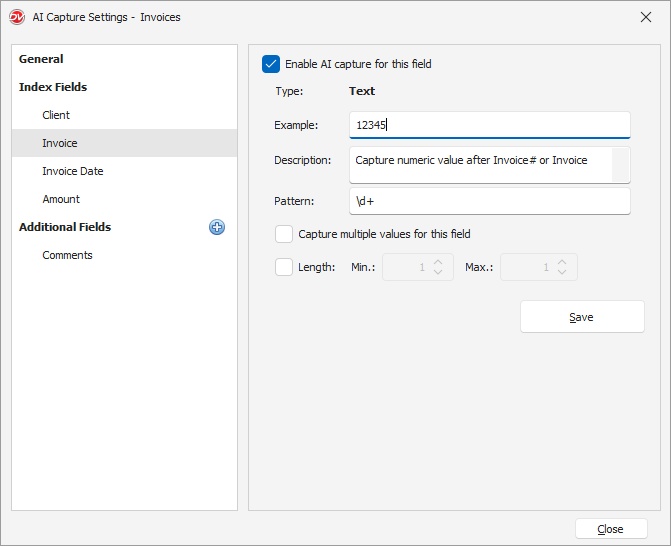
Task: Close the AI Capture Settings window
Action: tap(646, 17)
